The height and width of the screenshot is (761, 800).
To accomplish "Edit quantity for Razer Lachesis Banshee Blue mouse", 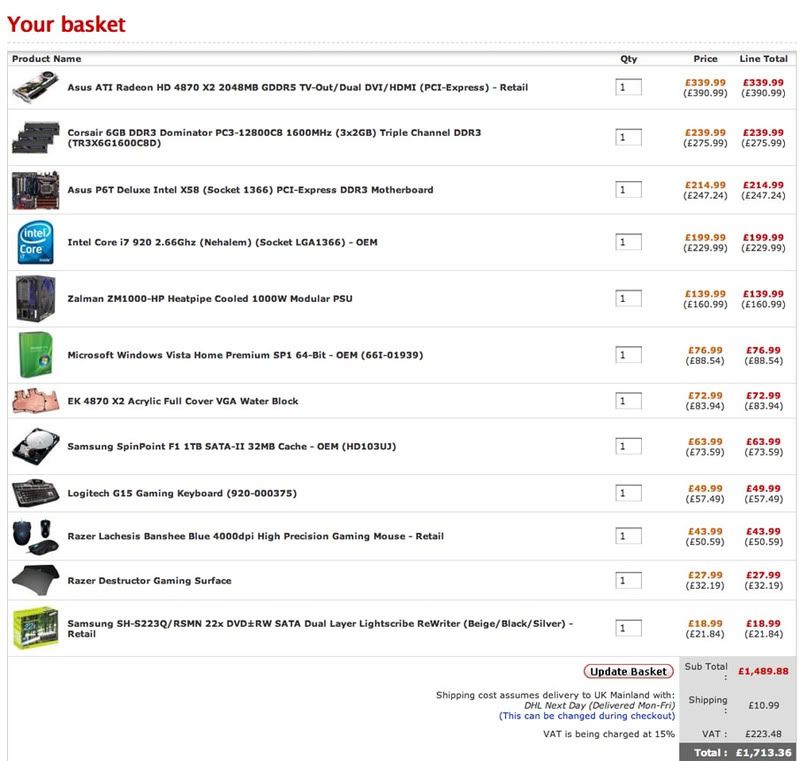I will (629, 536).
